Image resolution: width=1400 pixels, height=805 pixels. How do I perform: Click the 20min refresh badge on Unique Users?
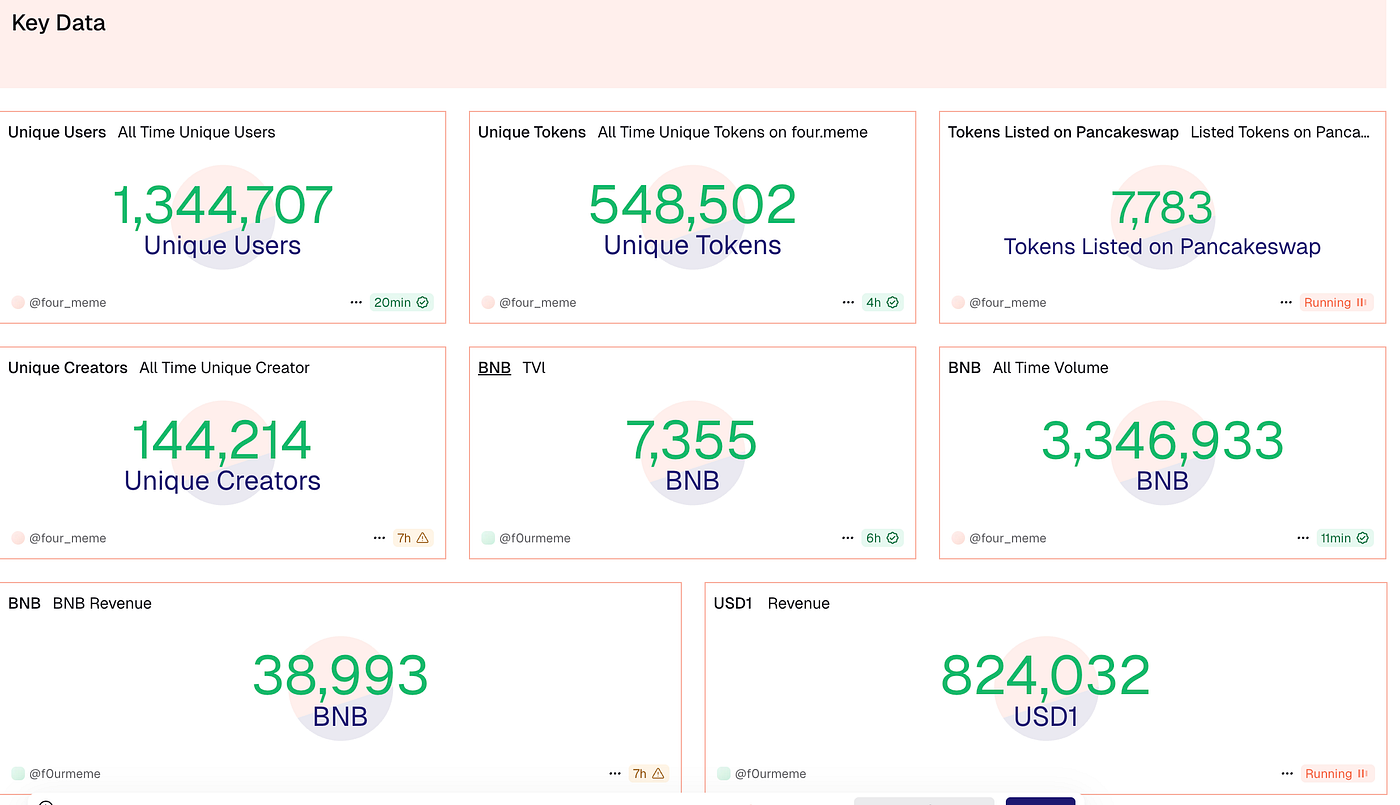pos(401,302)
